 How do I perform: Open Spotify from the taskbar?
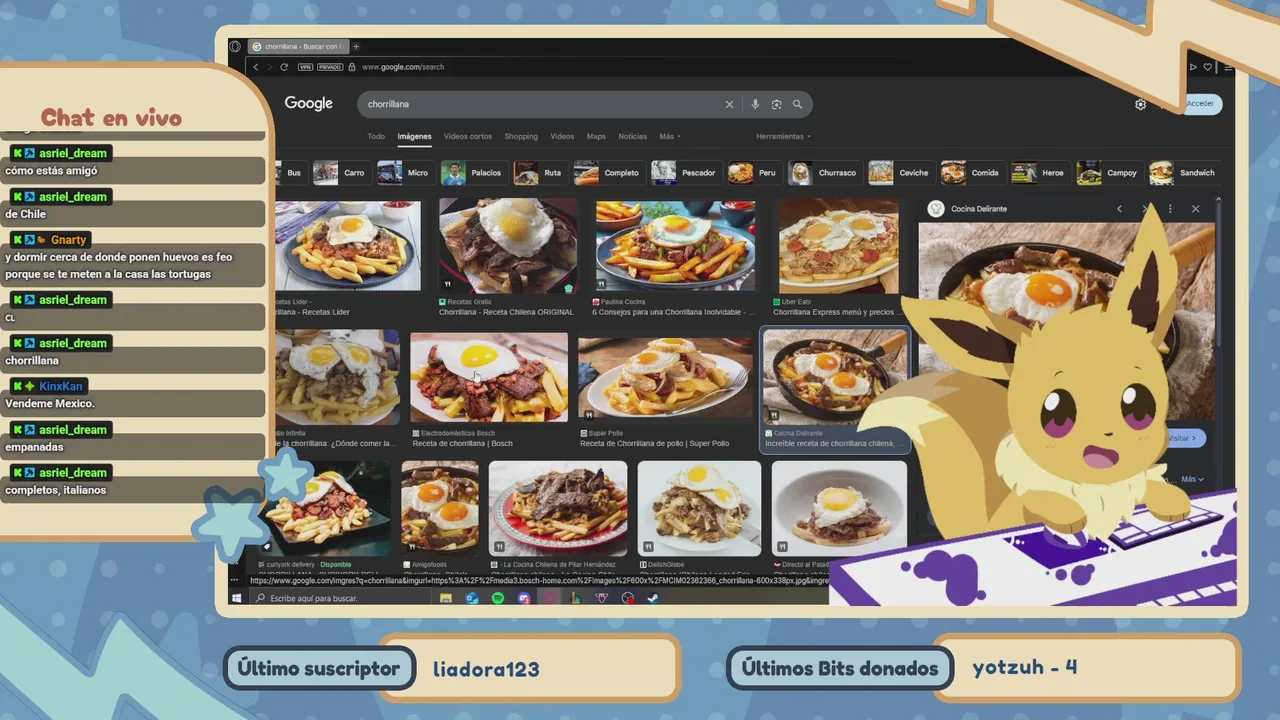click(498, 598)
